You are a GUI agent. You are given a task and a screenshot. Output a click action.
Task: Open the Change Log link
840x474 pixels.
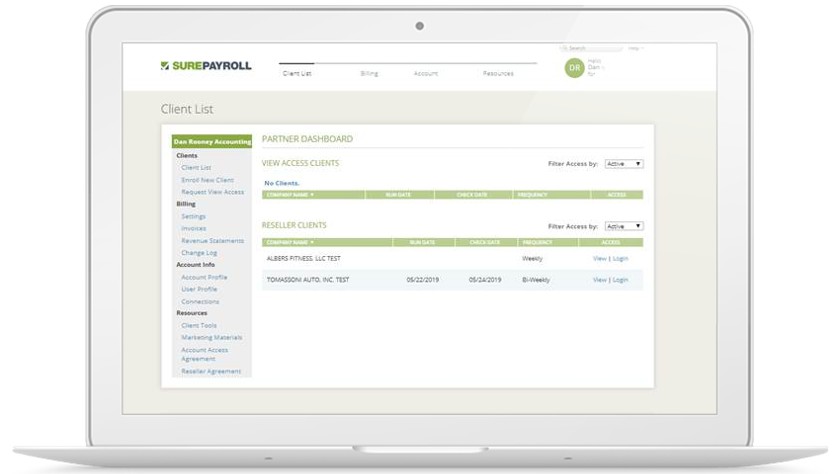[199, 253]
